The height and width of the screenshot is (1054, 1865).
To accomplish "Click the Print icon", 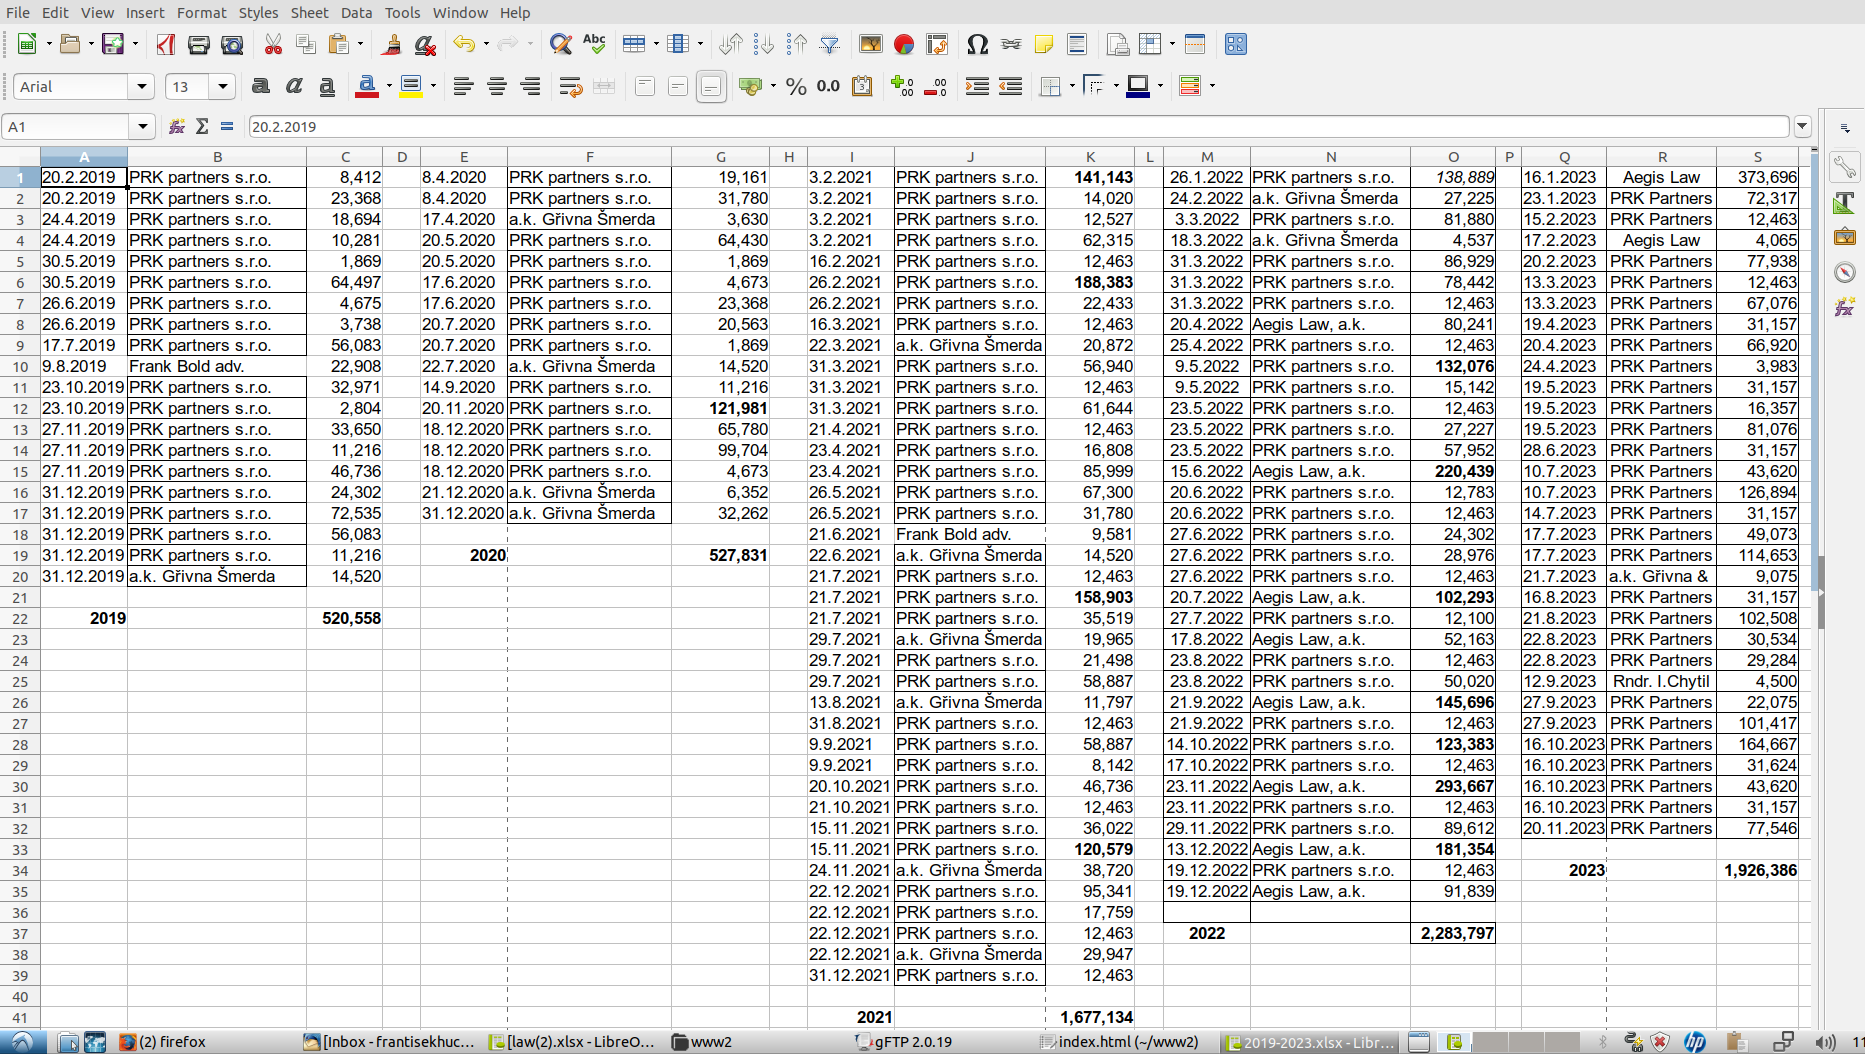I will [199, 44].
